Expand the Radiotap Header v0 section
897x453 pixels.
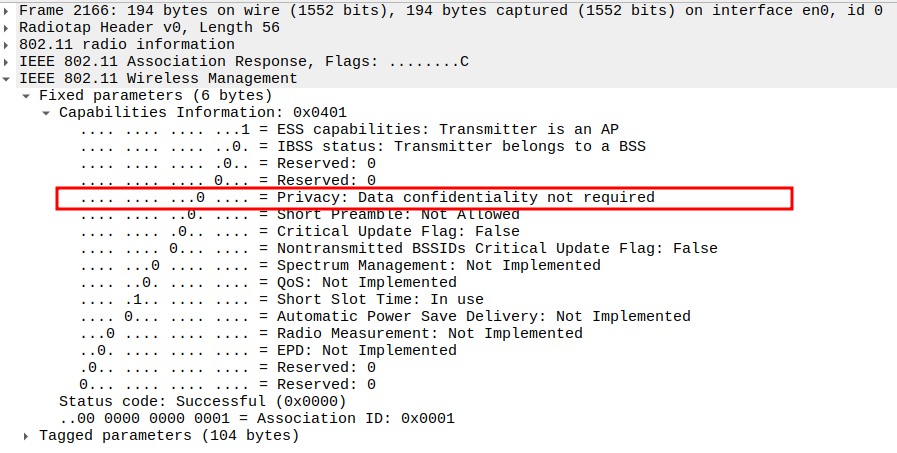pyautogui.click(x=9, y=28)
